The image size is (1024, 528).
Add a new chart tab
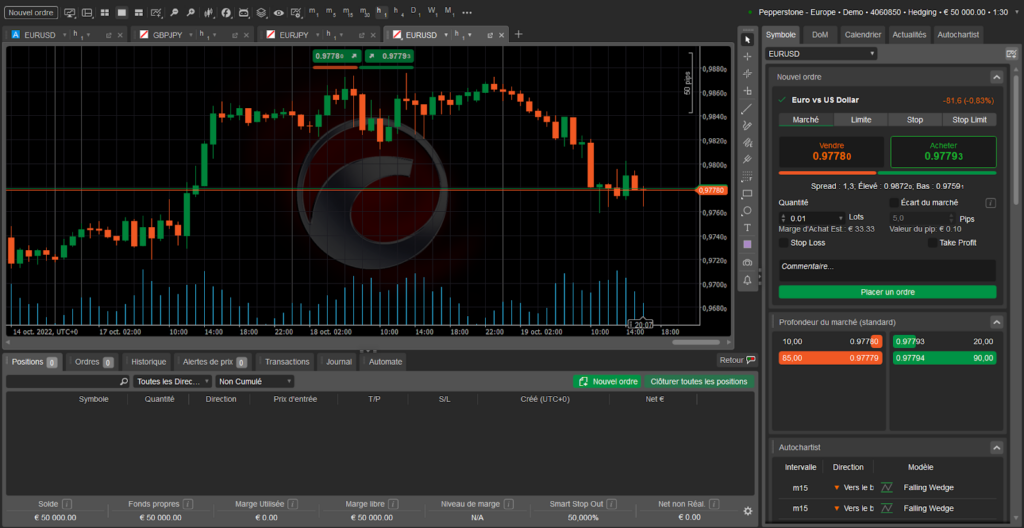point(519,35)
